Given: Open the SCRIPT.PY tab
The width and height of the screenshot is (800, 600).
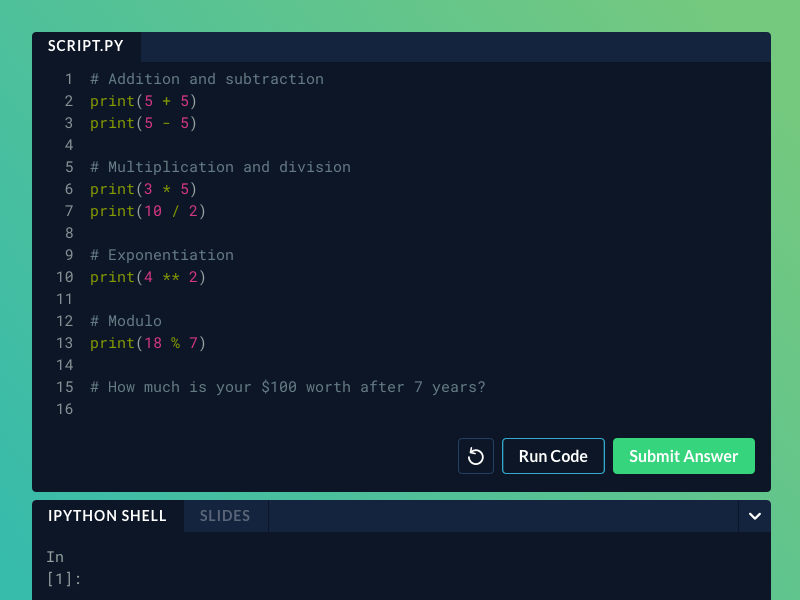Looking at the screenshot, I should click(85, 46).
